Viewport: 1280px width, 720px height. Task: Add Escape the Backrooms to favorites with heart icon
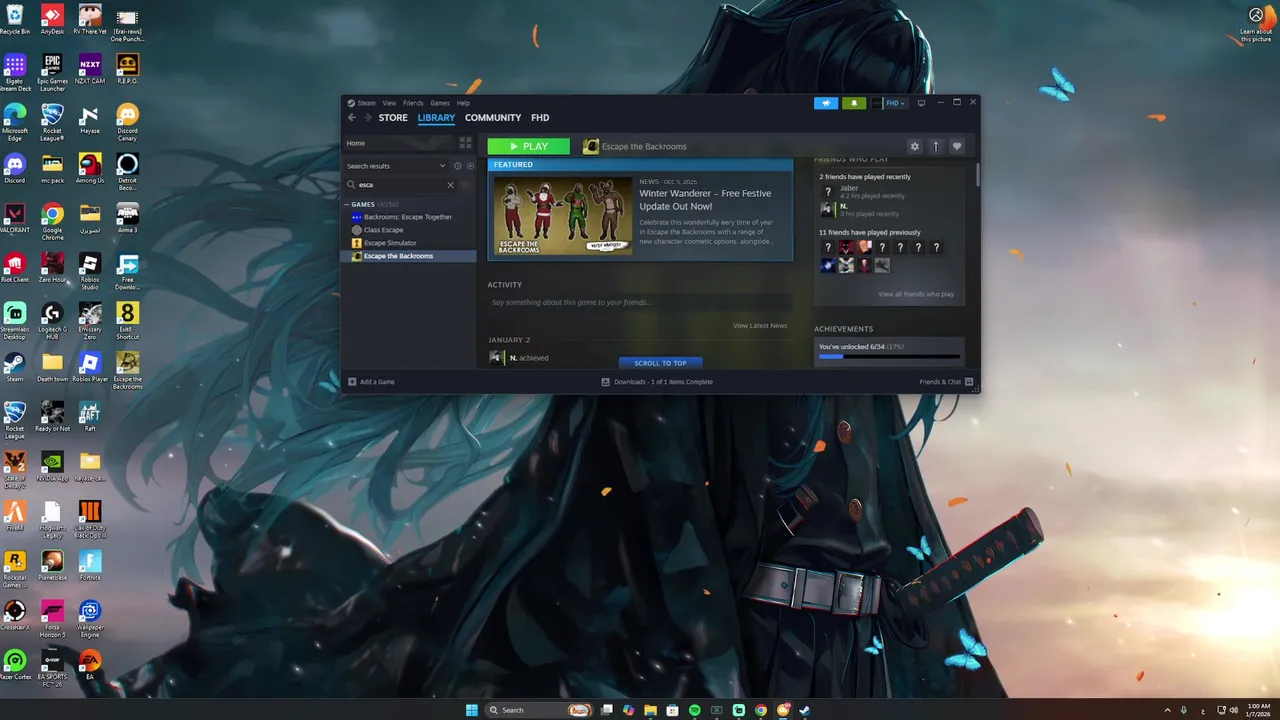(x=956, y=146)
